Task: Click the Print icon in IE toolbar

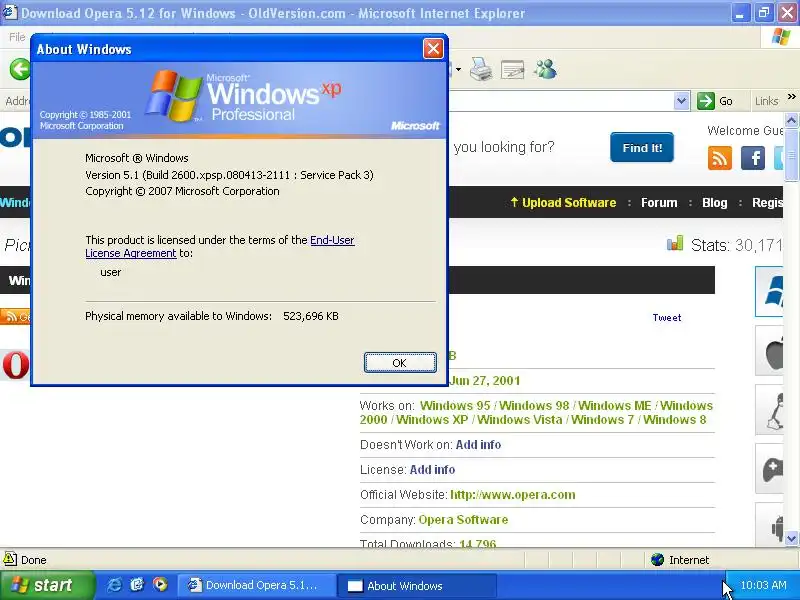Action: point(480,69)
